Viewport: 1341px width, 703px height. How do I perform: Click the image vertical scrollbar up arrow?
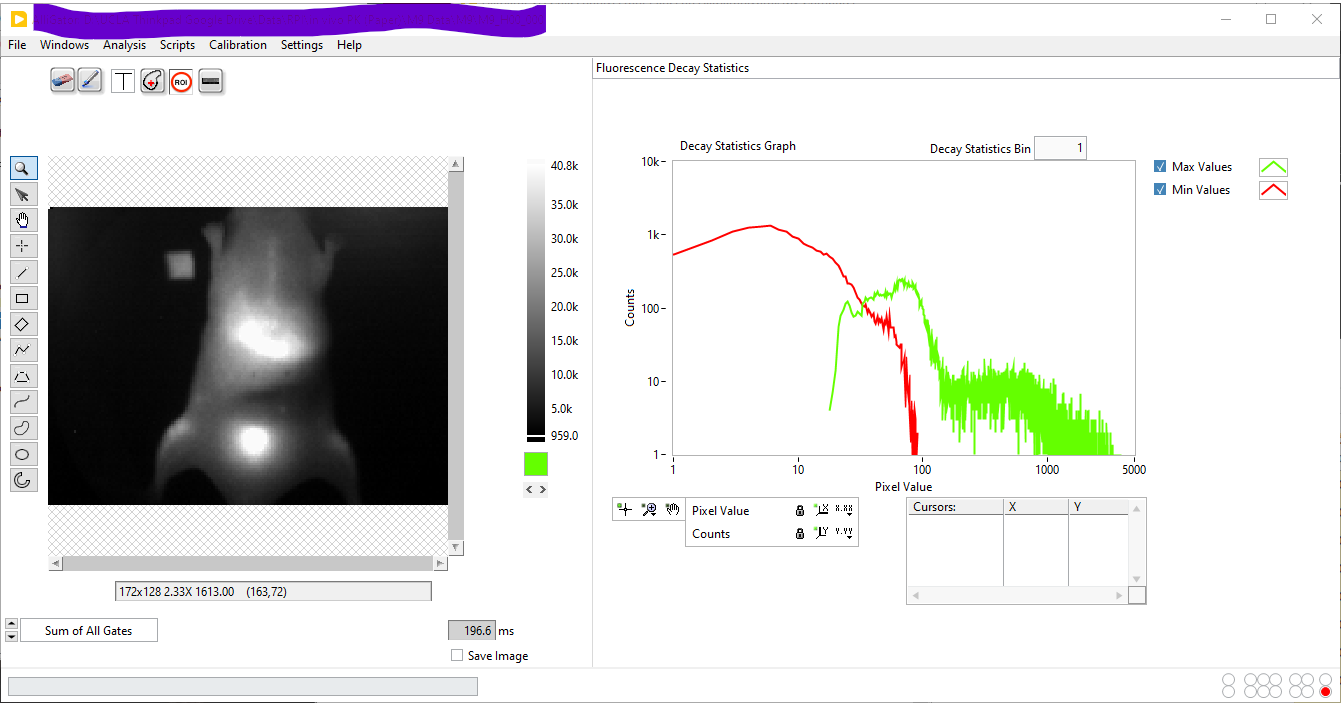pos(456,164)
